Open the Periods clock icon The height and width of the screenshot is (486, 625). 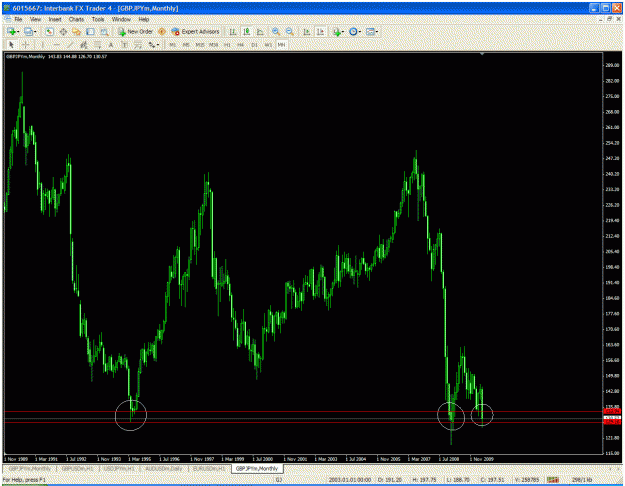(x=353, y=31)
